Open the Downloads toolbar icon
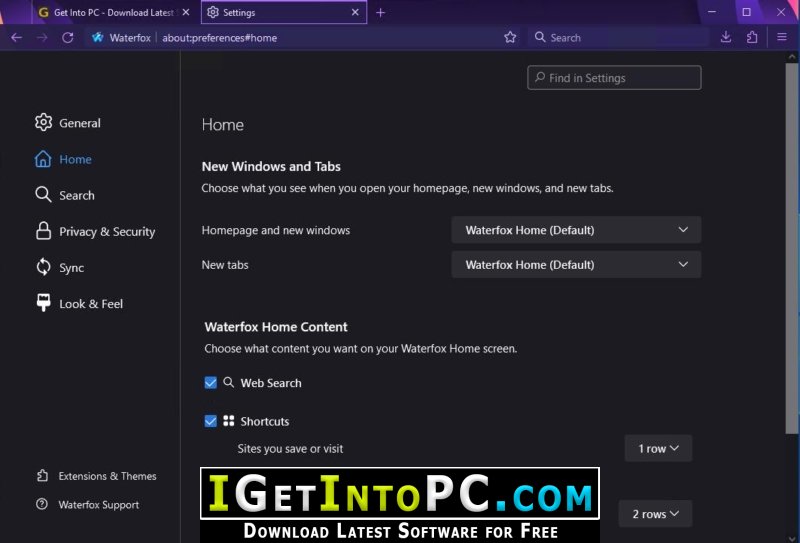Image resolution: width=800 pixels, height=543 pixels. (726, 38)
